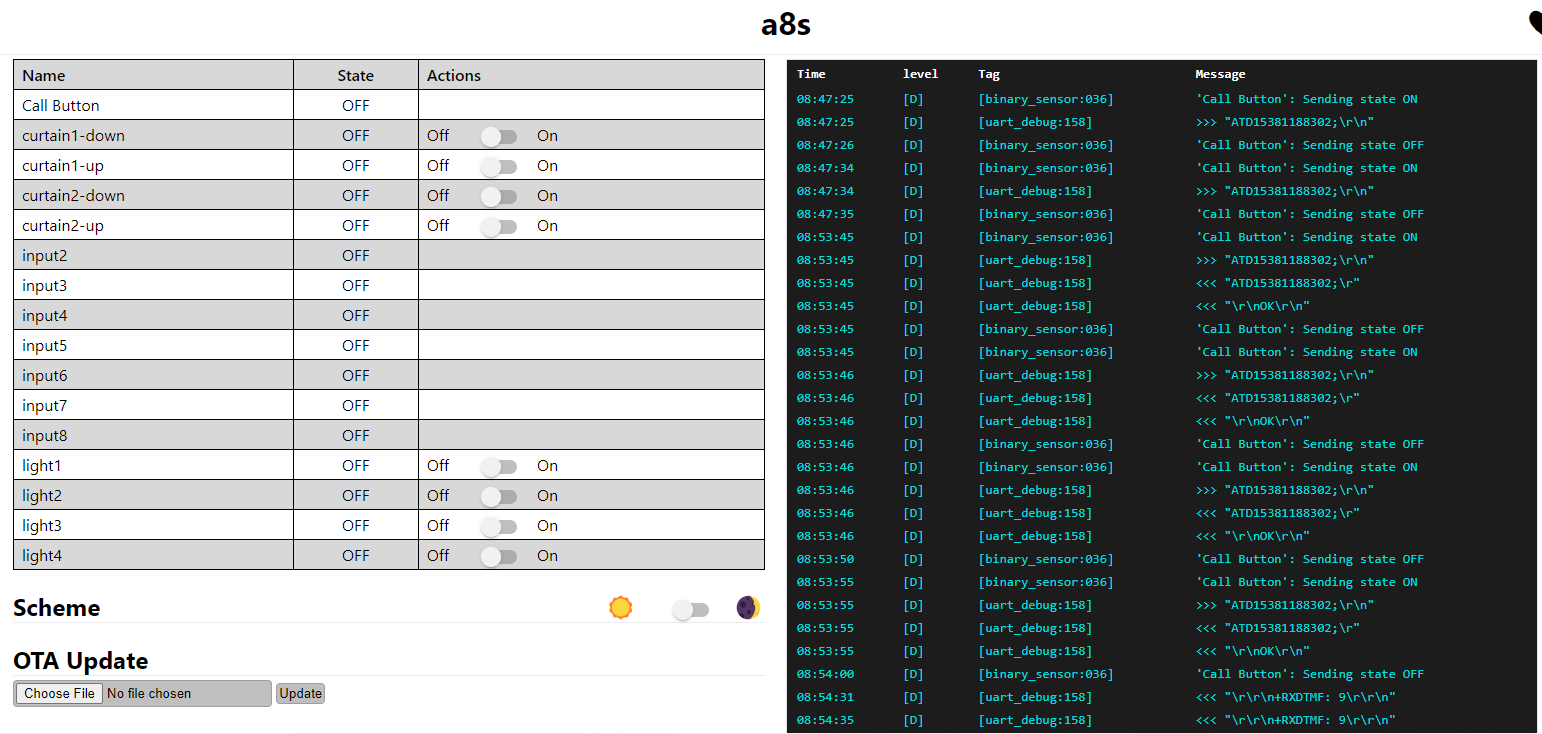Click the last RXDTMF log message
Image resolution: width=1542 pixels, height=734 pixels.
1295,720
